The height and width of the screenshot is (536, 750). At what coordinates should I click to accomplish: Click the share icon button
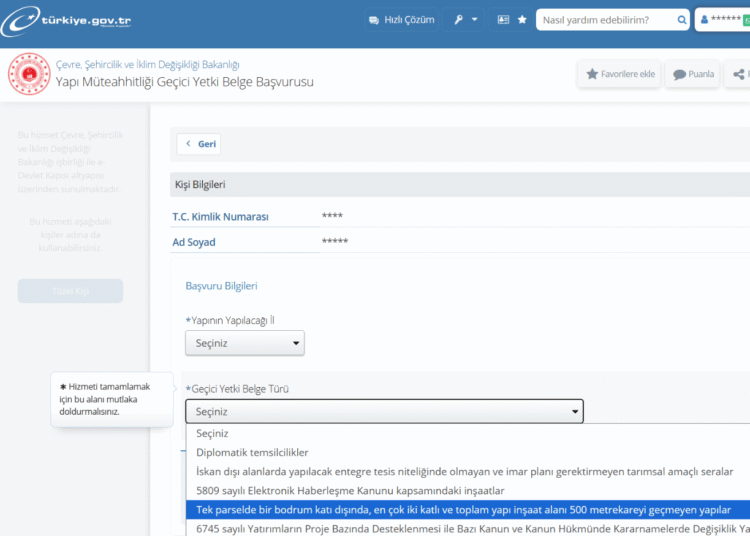(x=739, y=74)
